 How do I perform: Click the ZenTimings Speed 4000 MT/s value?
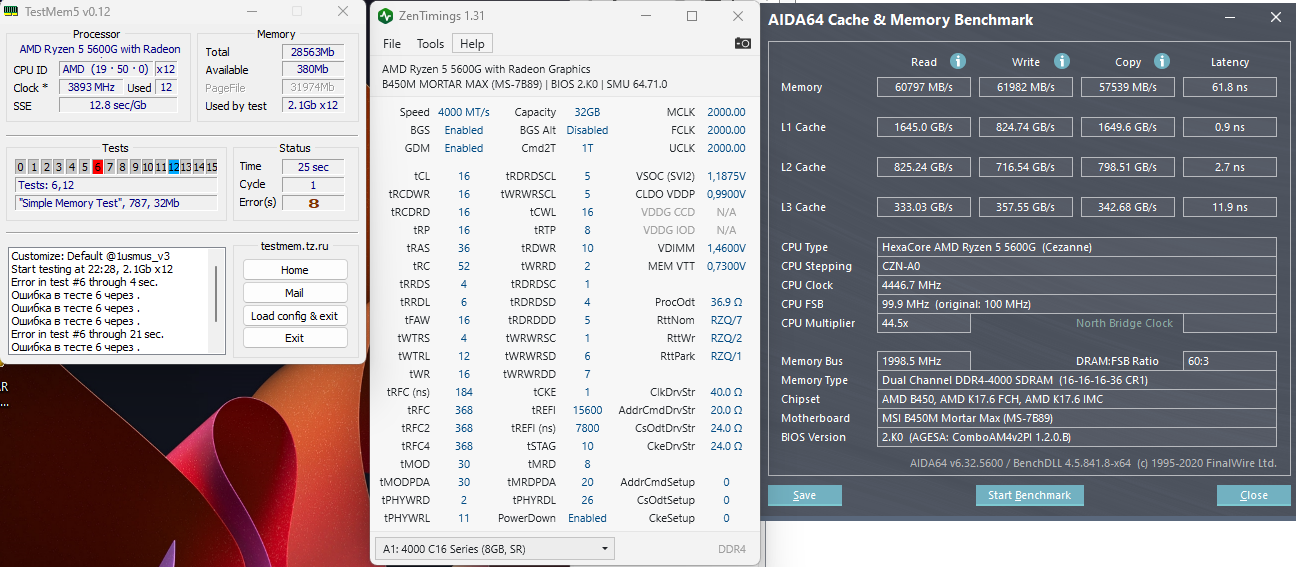tap(464, 112)
